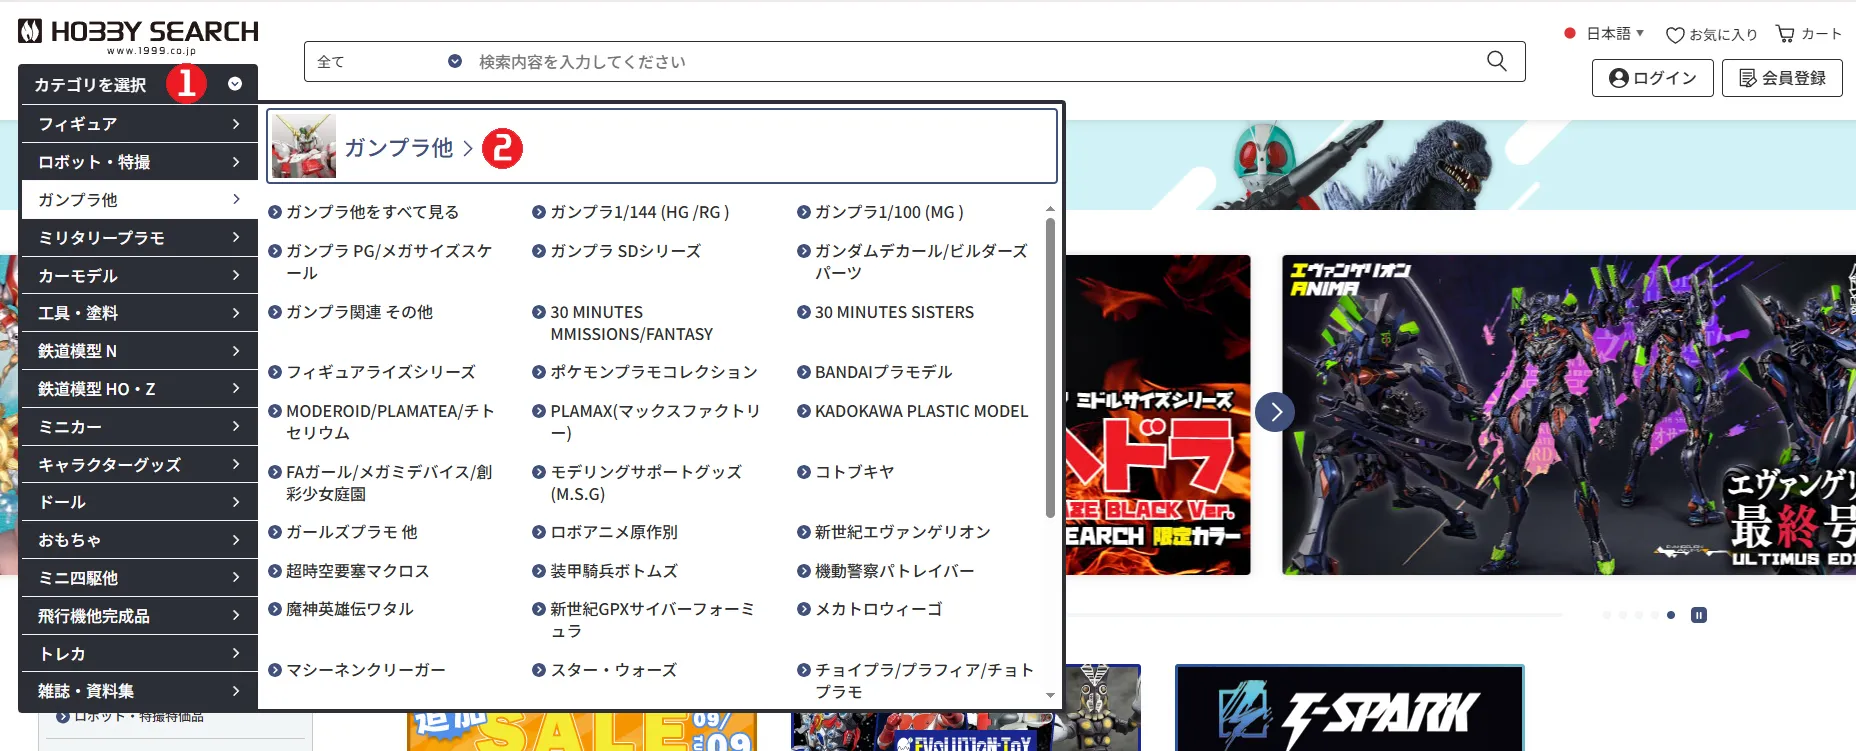Open ガンプラ1/100 (MG) link
Screen dimensions: 1856x751
coord(889,212)
